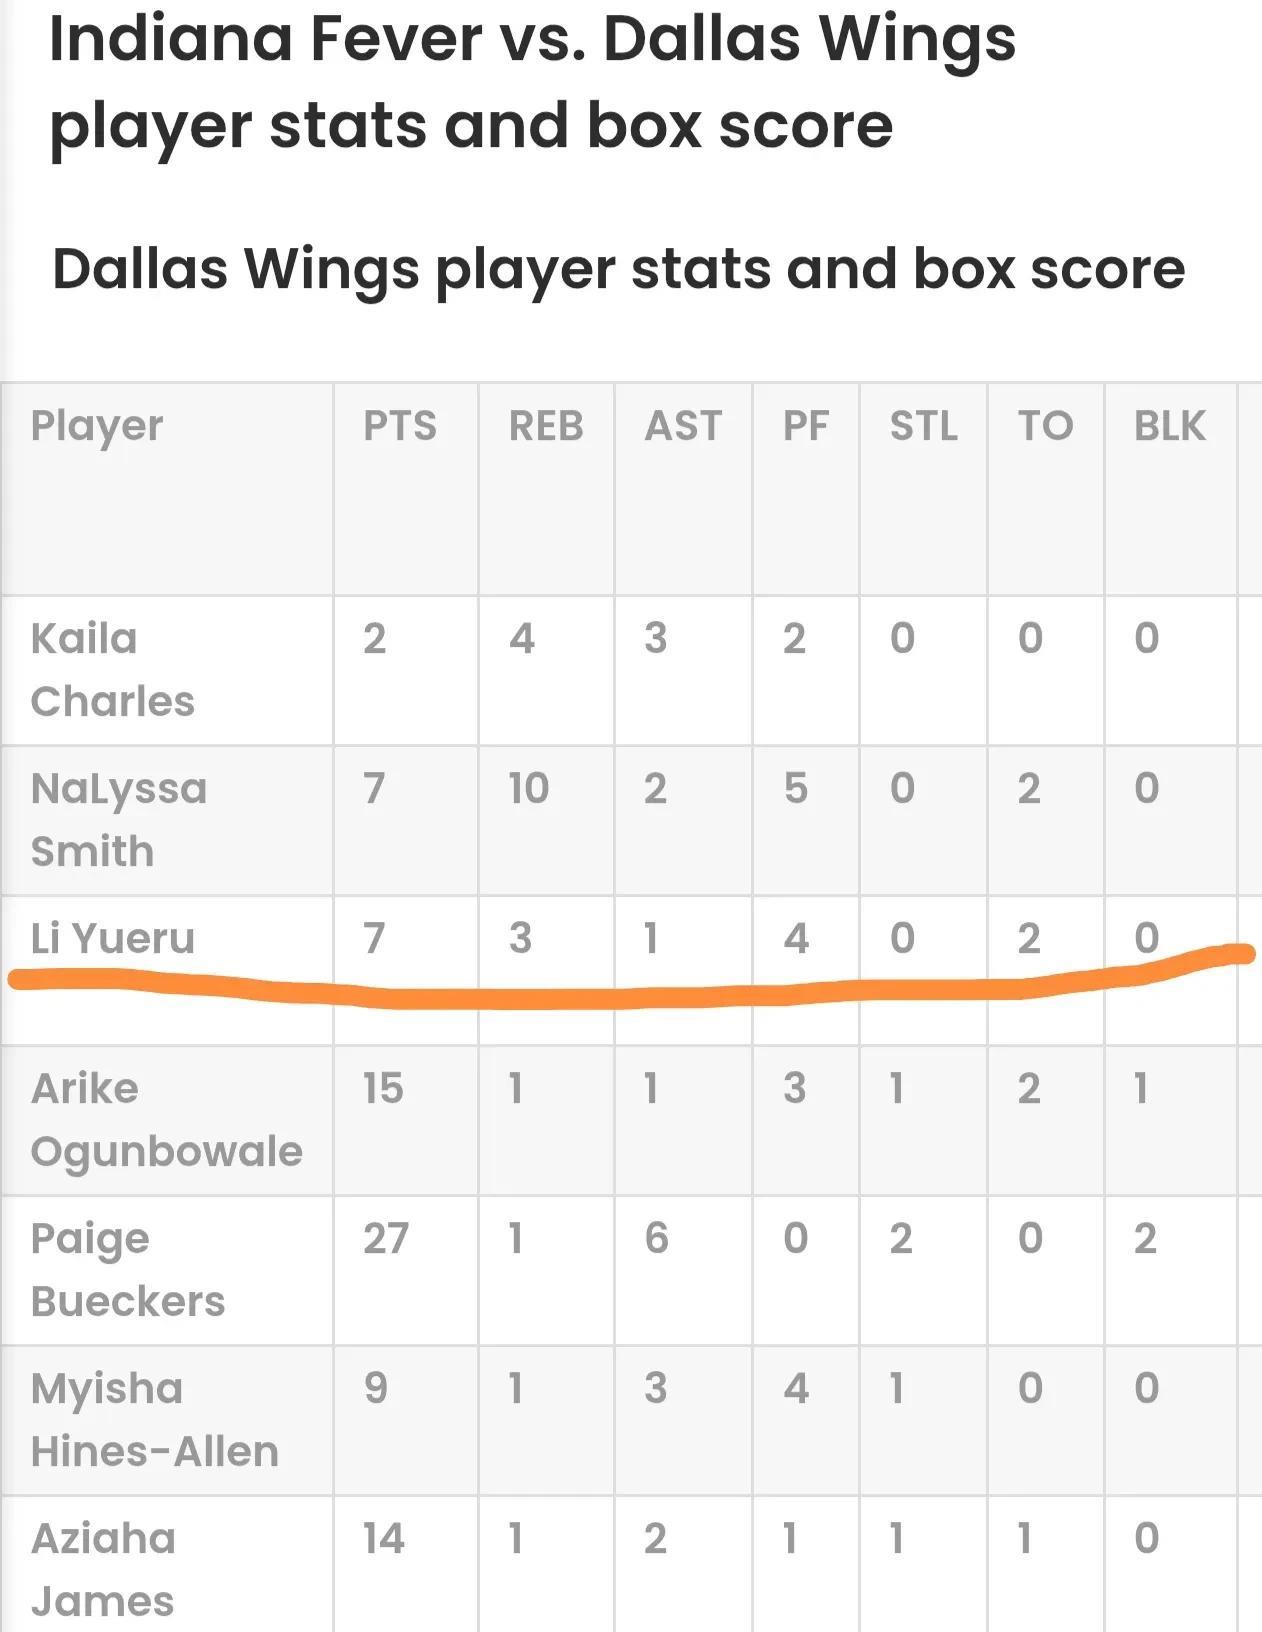Select the AST column header
The image size is (1262, 1632).
coord(683,426)
